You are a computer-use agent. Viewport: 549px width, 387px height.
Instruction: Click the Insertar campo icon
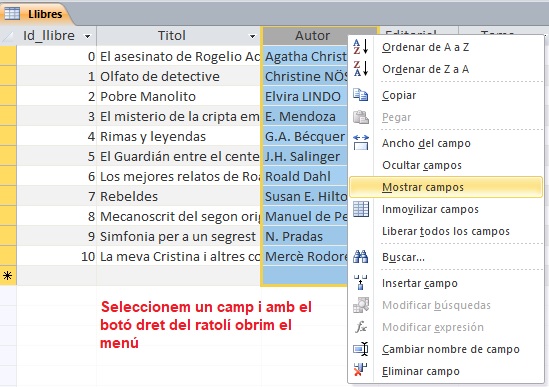[361, 282]
